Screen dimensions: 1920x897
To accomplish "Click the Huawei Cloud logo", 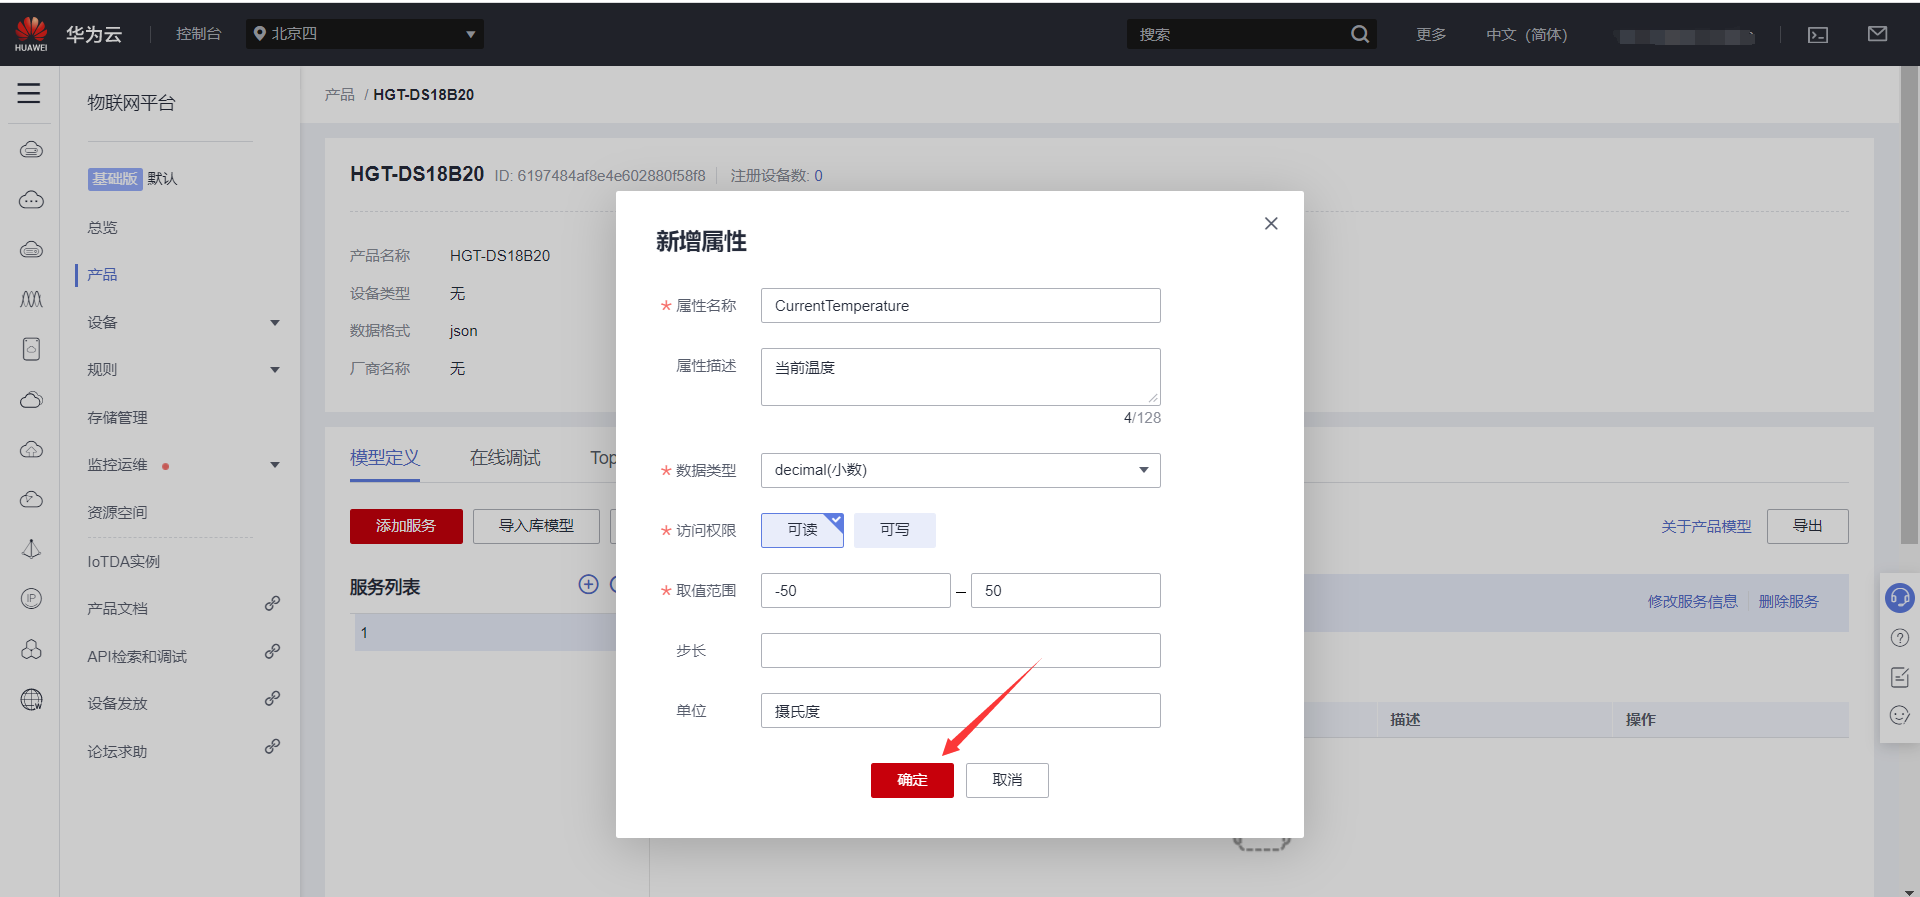I will tap(31, 34).
